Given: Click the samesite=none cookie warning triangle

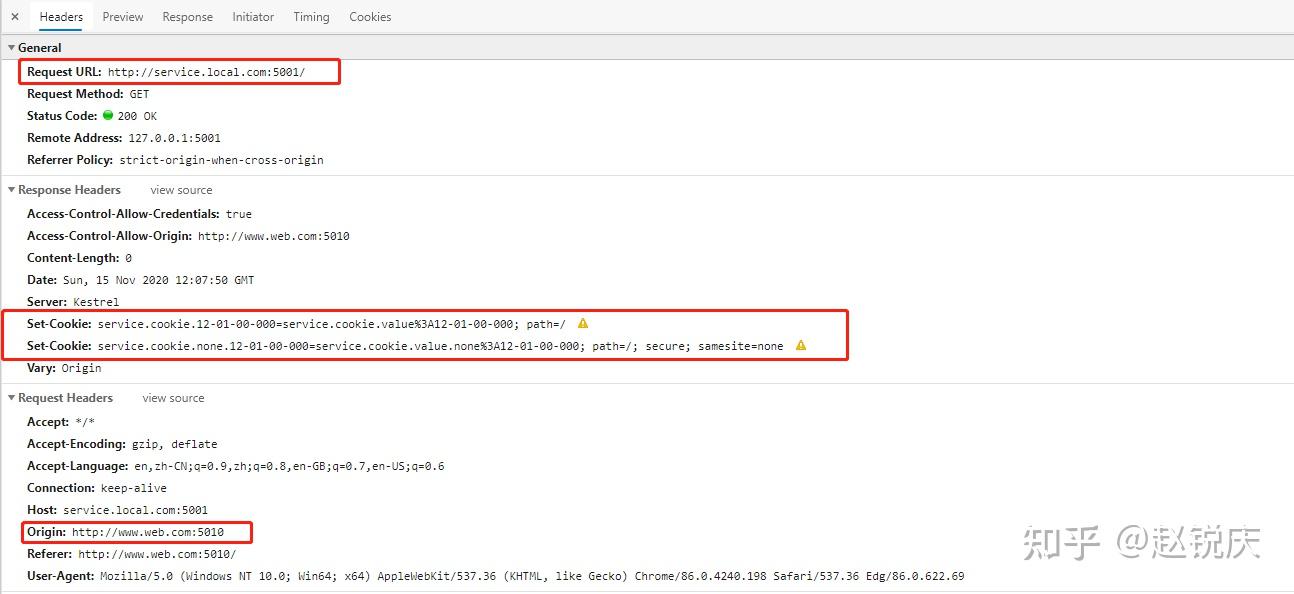Looking at the screenshot, I should pos(800,345).
